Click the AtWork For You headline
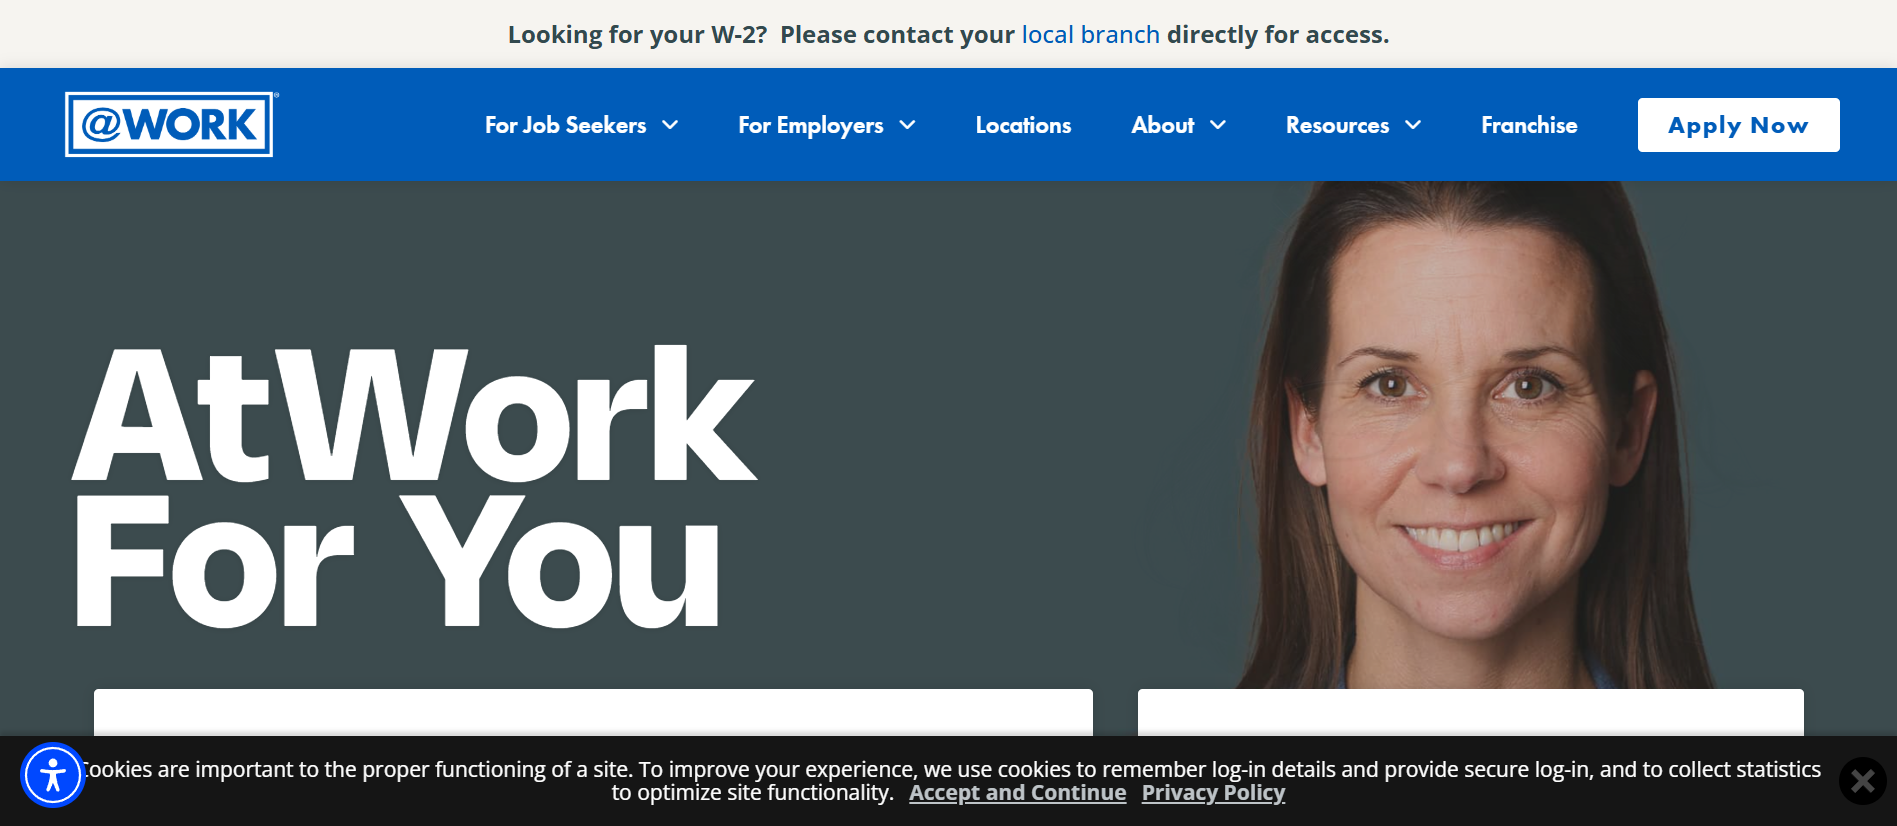 click(413, 487)
